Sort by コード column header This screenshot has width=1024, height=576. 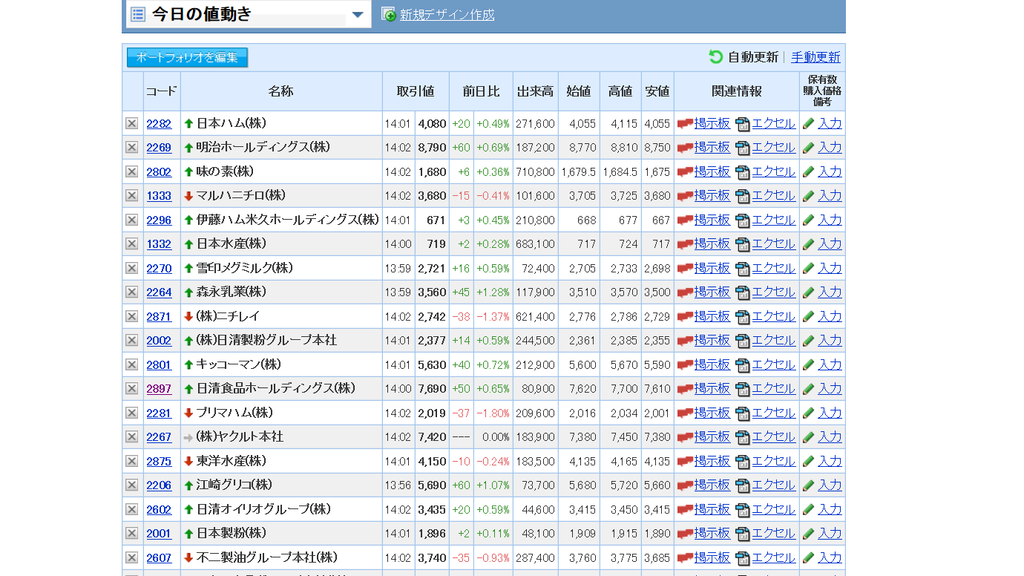click(161, 91)
